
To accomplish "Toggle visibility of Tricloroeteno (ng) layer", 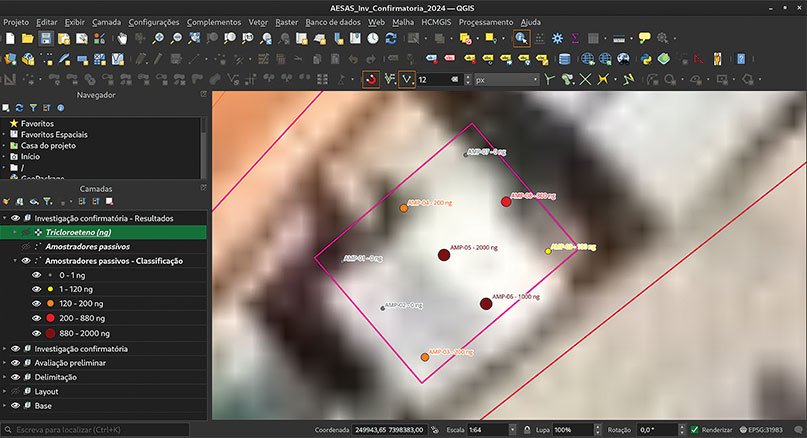I will pos(26,233).
